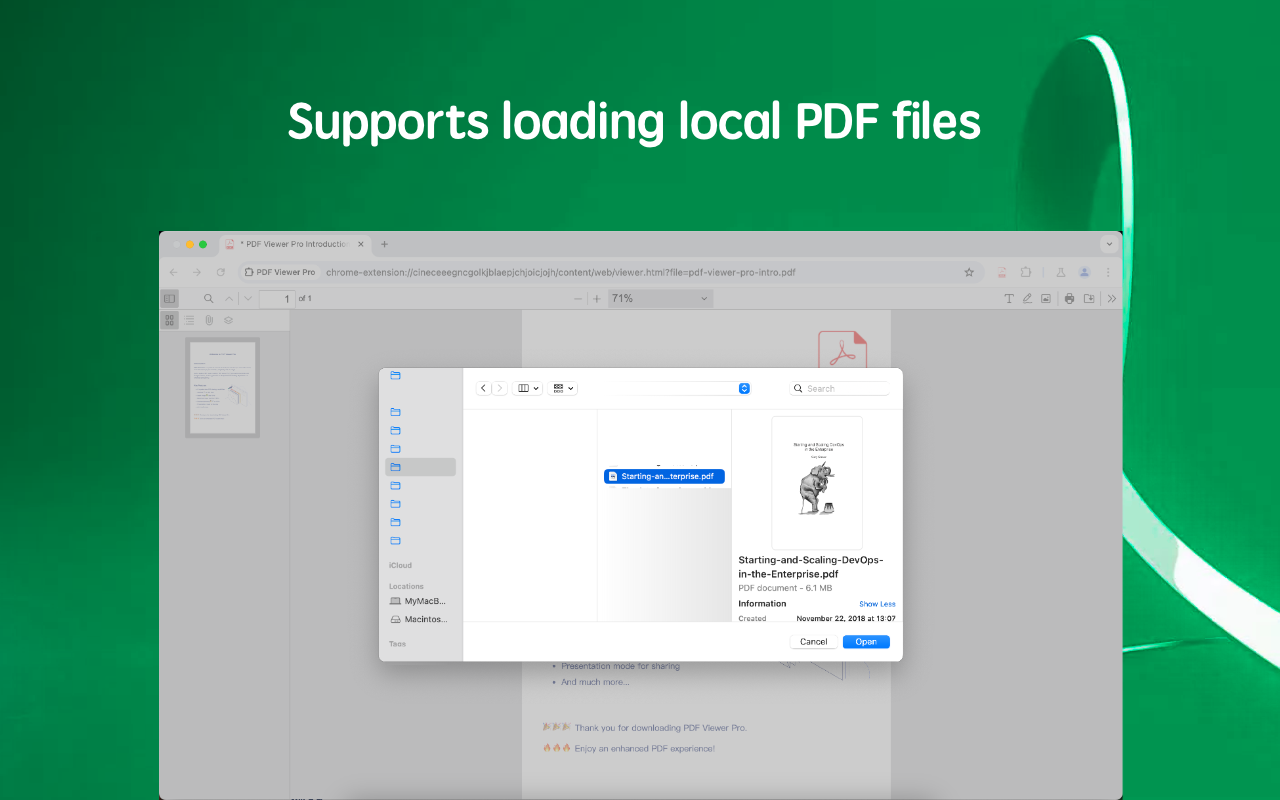
Task: Open the tab search dropdown arrow
Action: coord(1109,244)
